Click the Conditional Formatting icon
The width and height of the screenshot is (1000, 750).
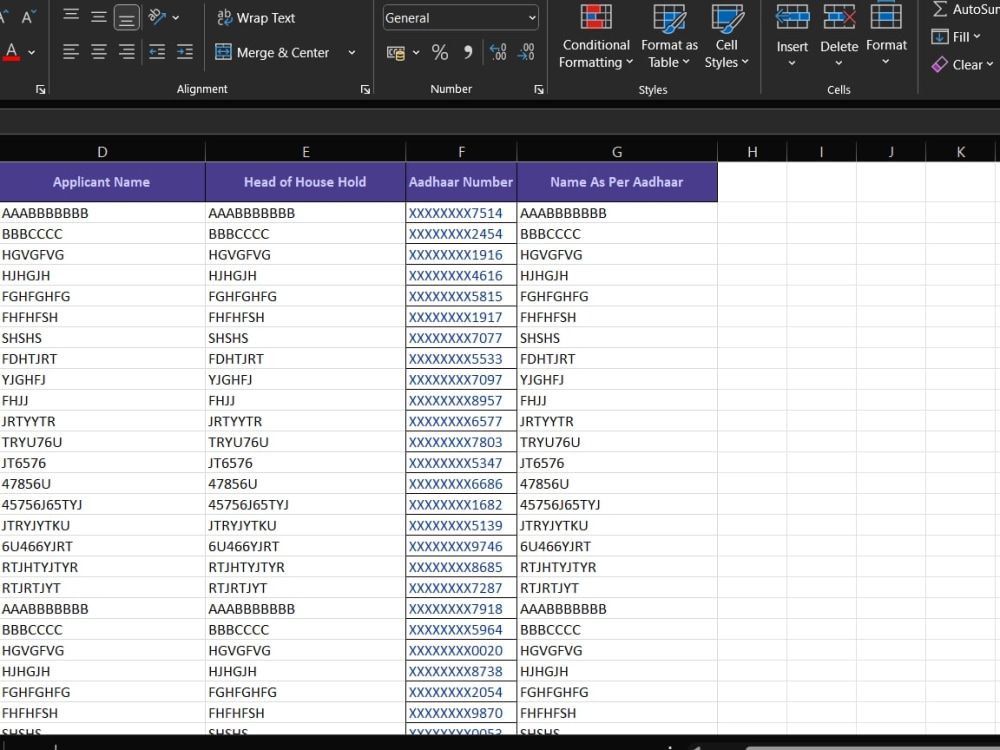(596, 17)
